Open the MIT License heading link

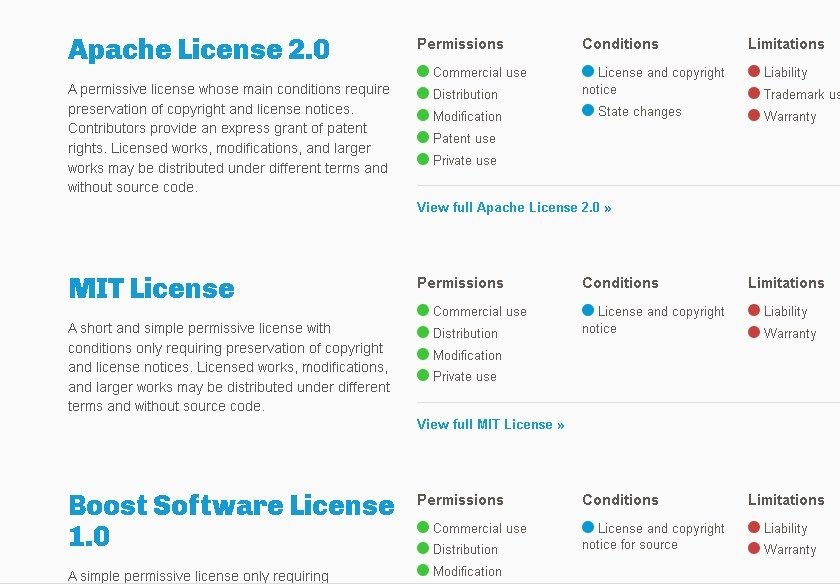pos(152,288)
